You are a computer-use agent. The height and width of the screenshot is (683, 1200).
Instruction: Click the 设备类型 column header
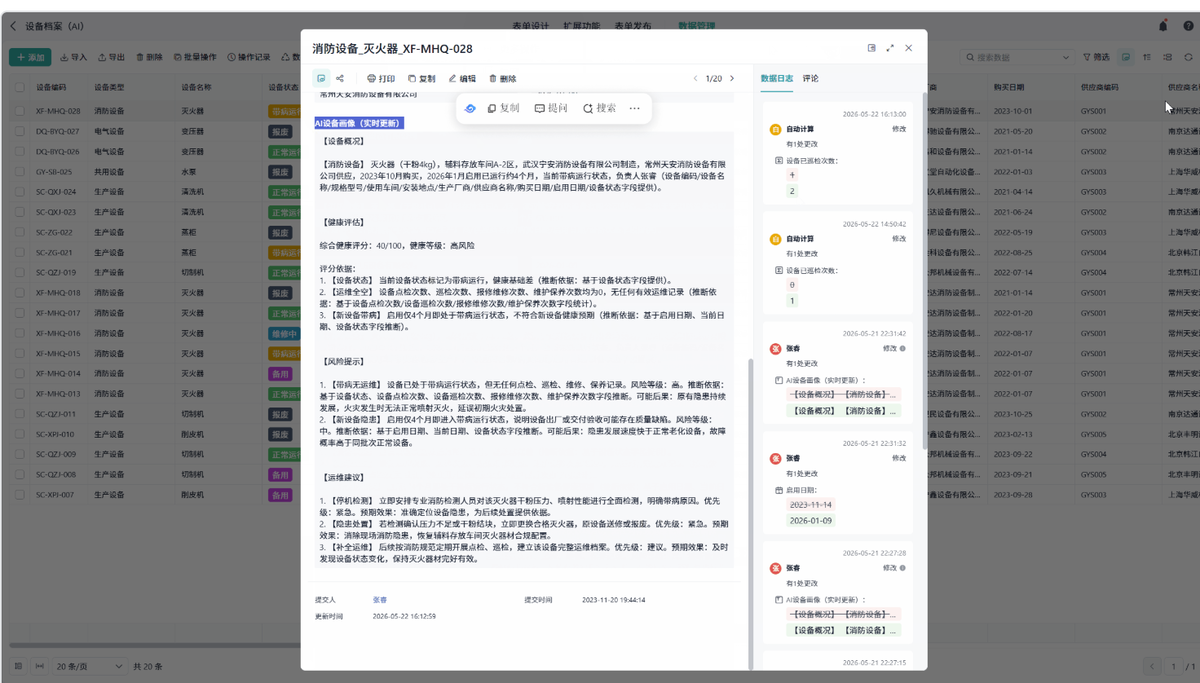pyautogui.click(x=109, y=87)
